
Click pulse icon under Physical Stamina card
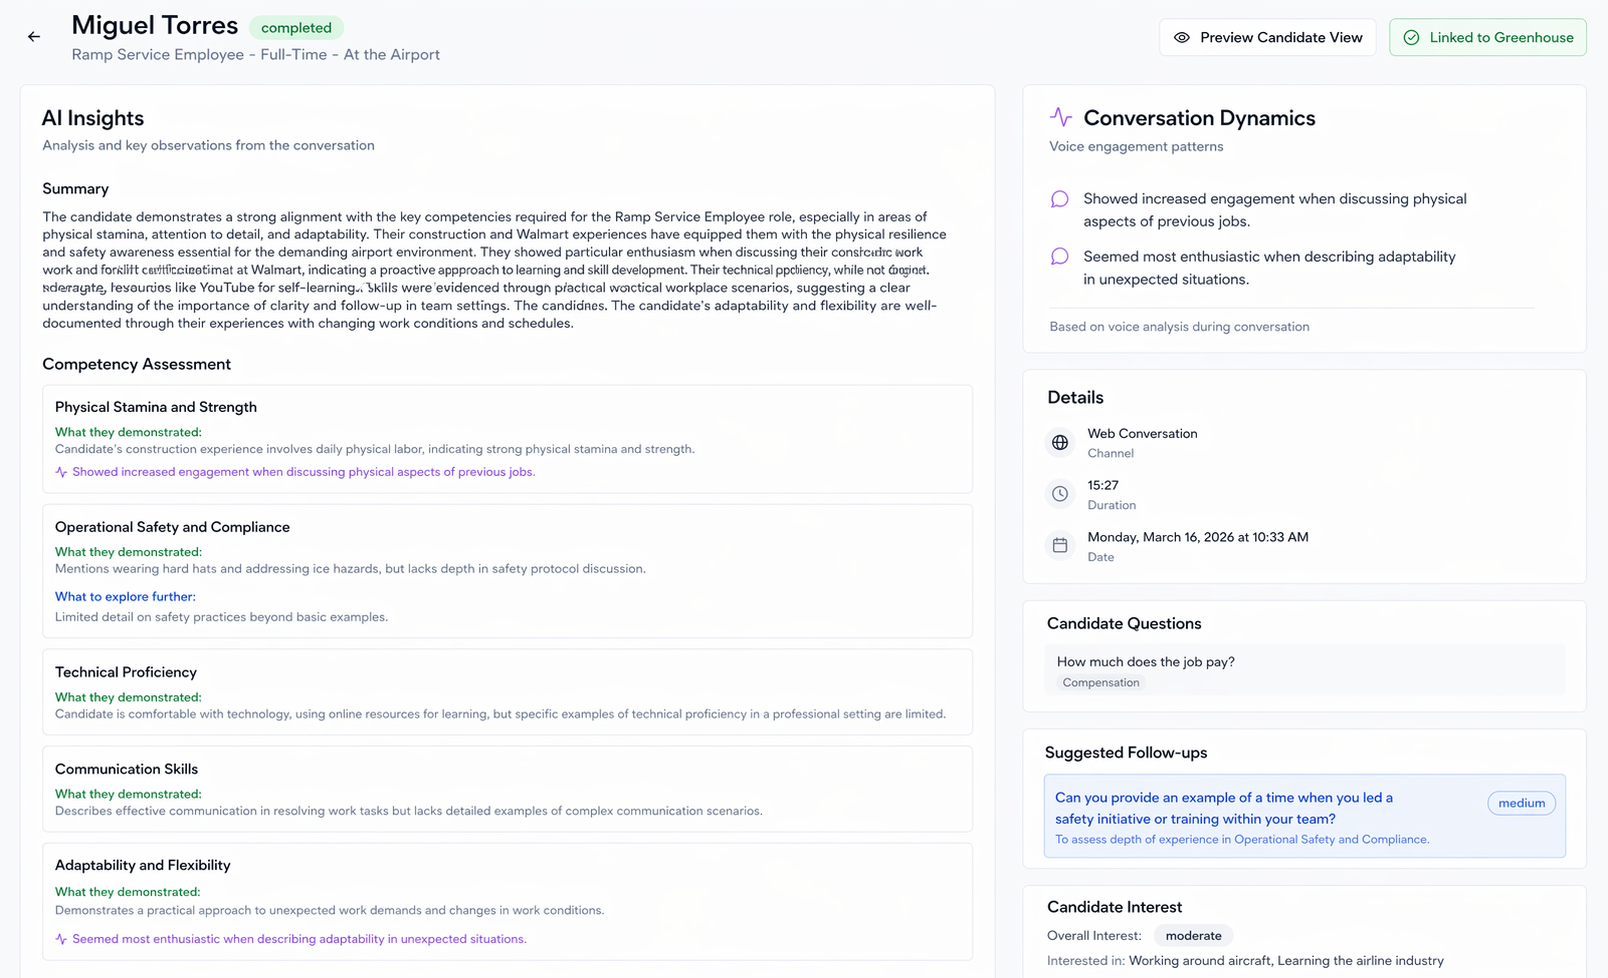pos(61,472)
